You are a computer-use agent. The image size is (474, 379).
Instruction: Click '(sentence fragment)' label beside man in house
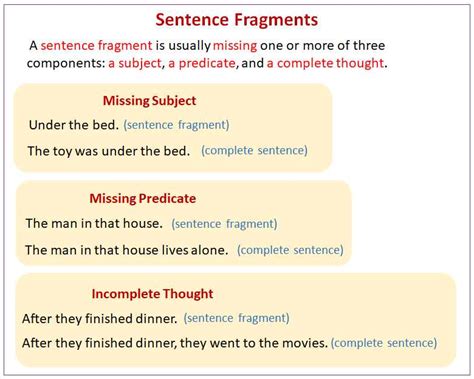224,224
